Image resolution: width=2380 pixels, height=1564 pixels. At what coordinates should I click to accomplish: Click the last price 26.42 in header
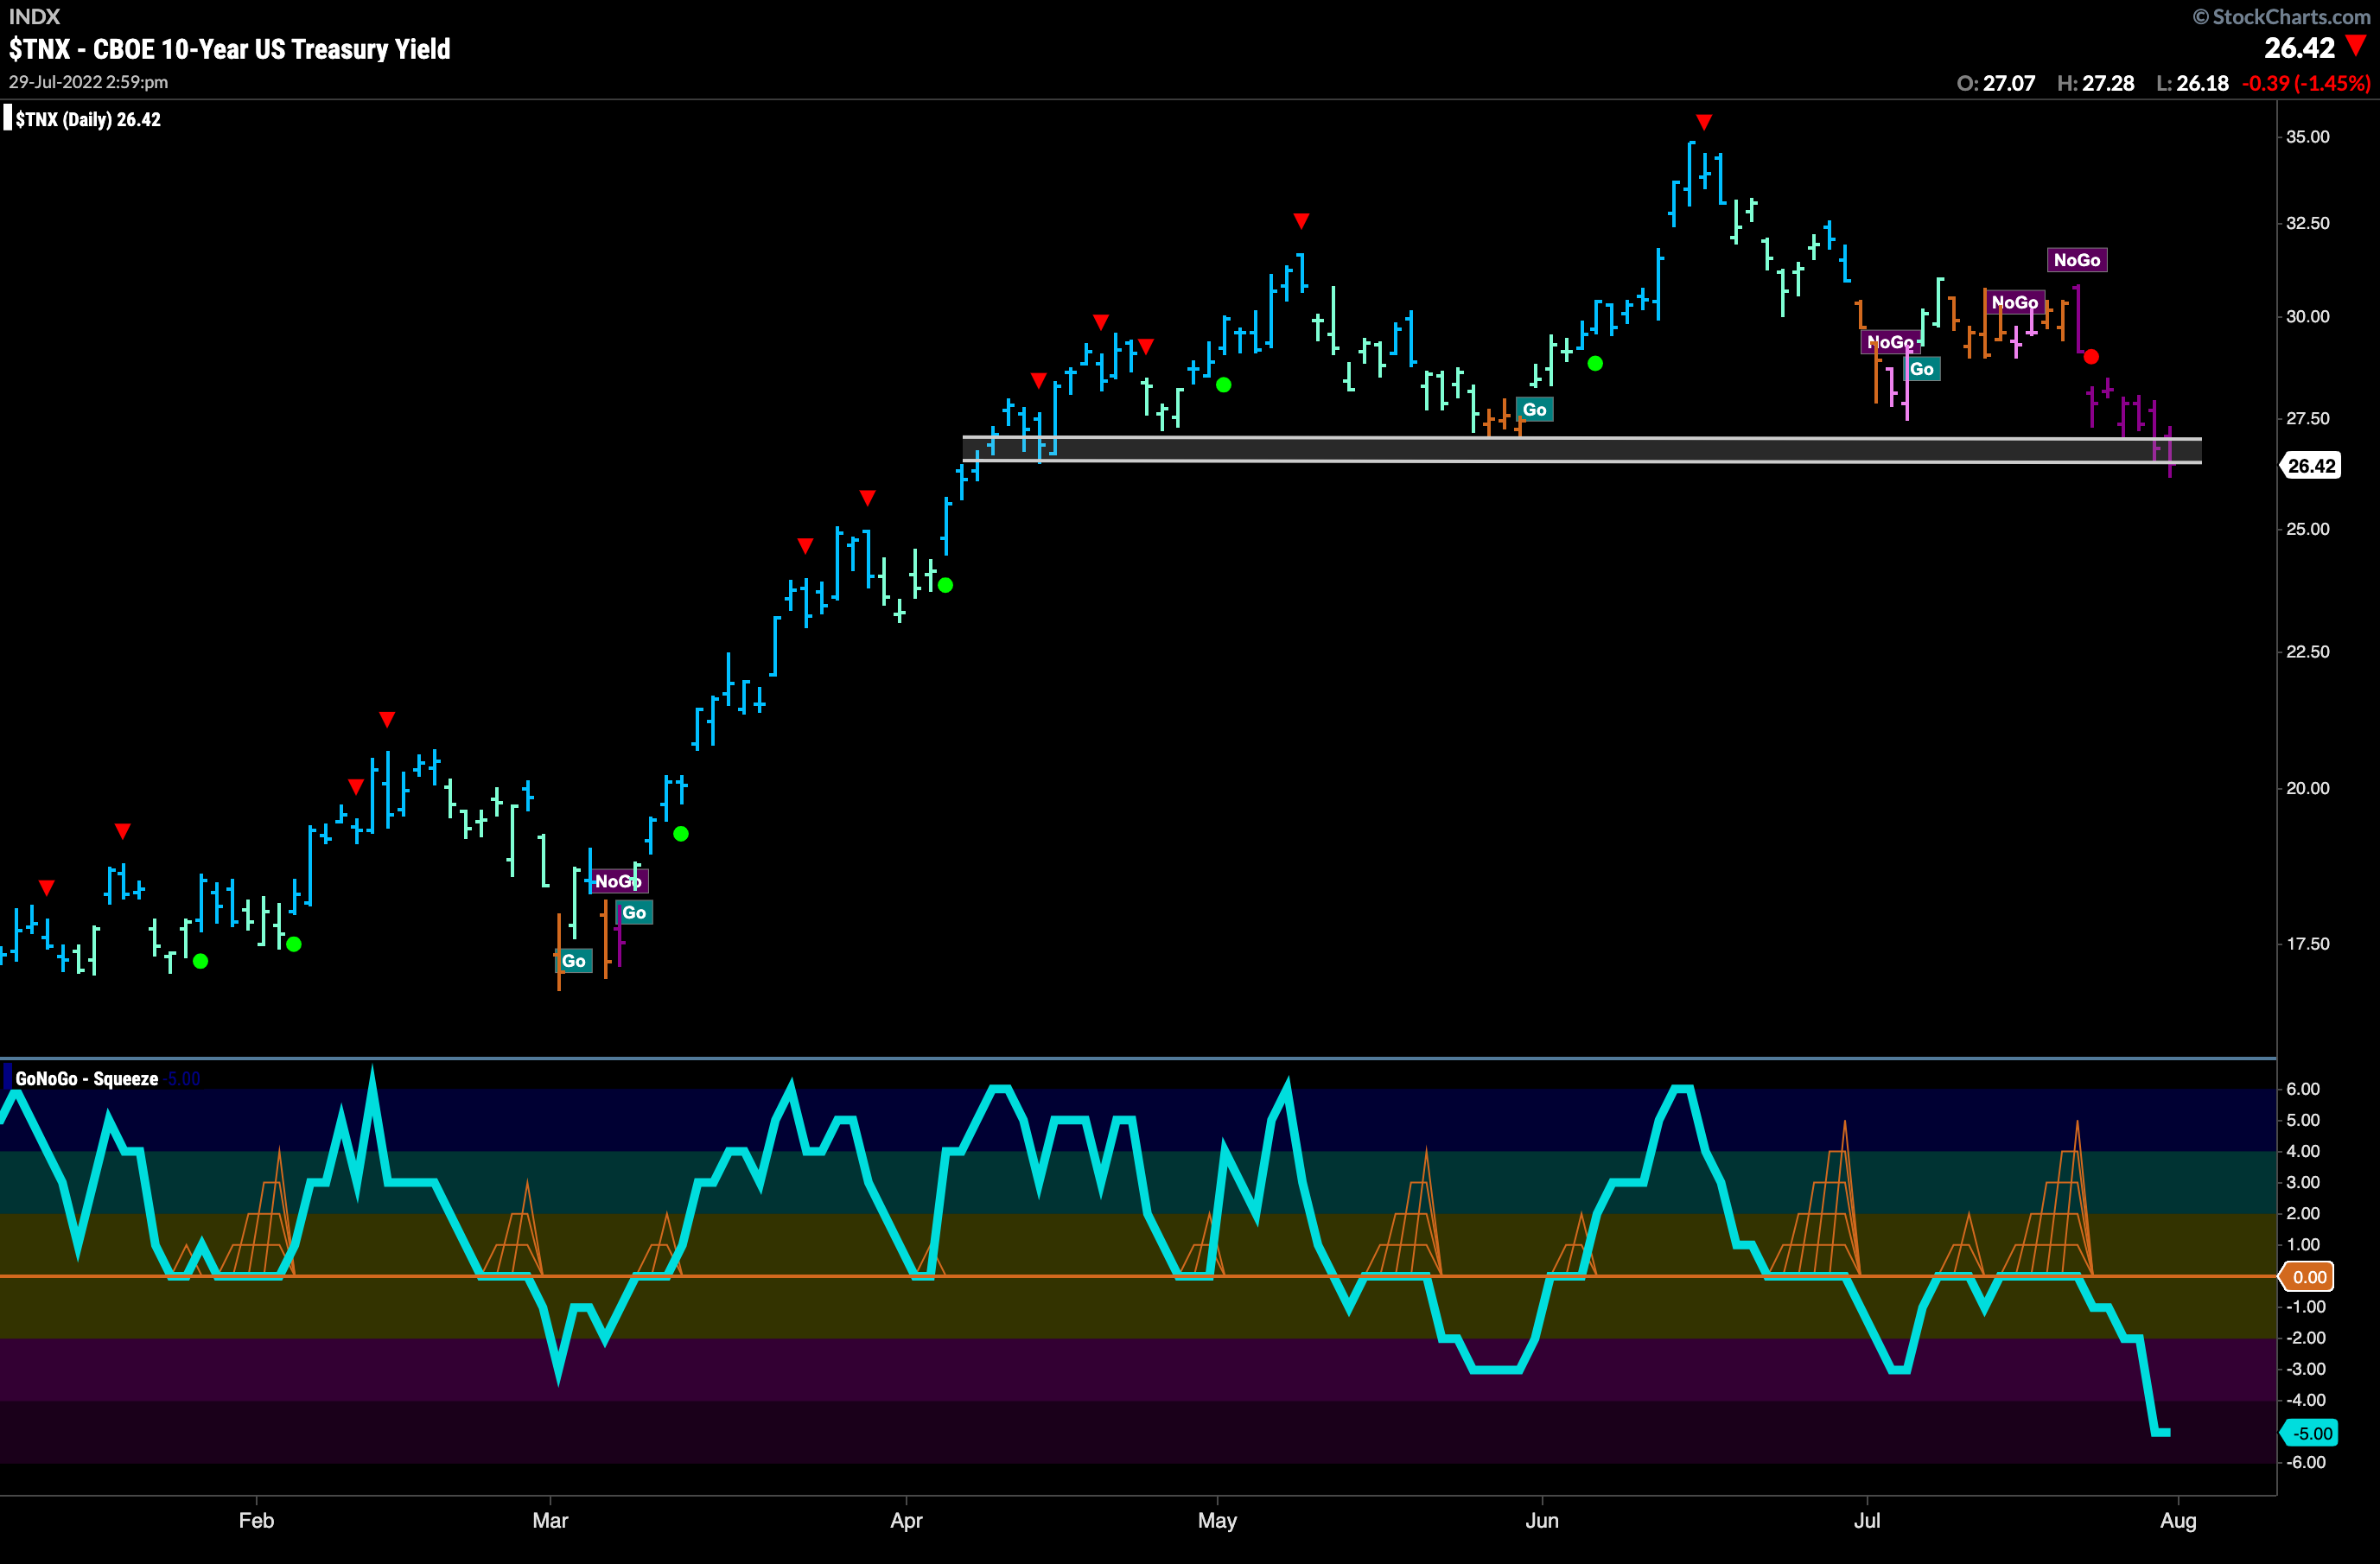tap(2299, 48)
